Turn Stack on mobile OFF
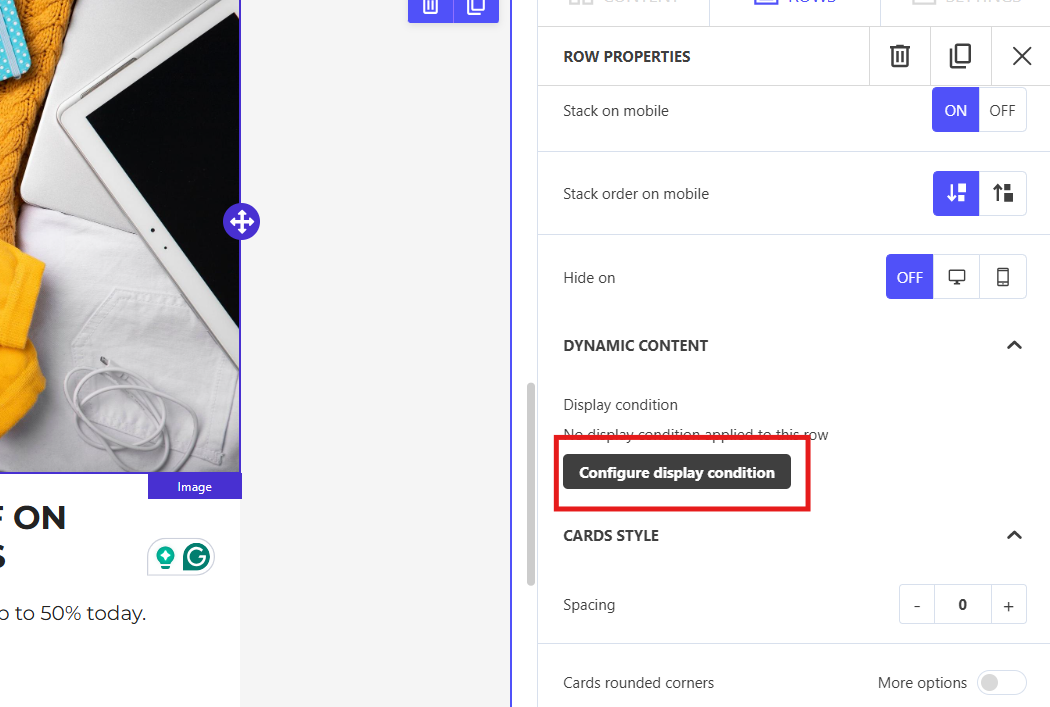Image resolution: width=1050 pixels, height=707 pixels. [x=1002, y=110]
